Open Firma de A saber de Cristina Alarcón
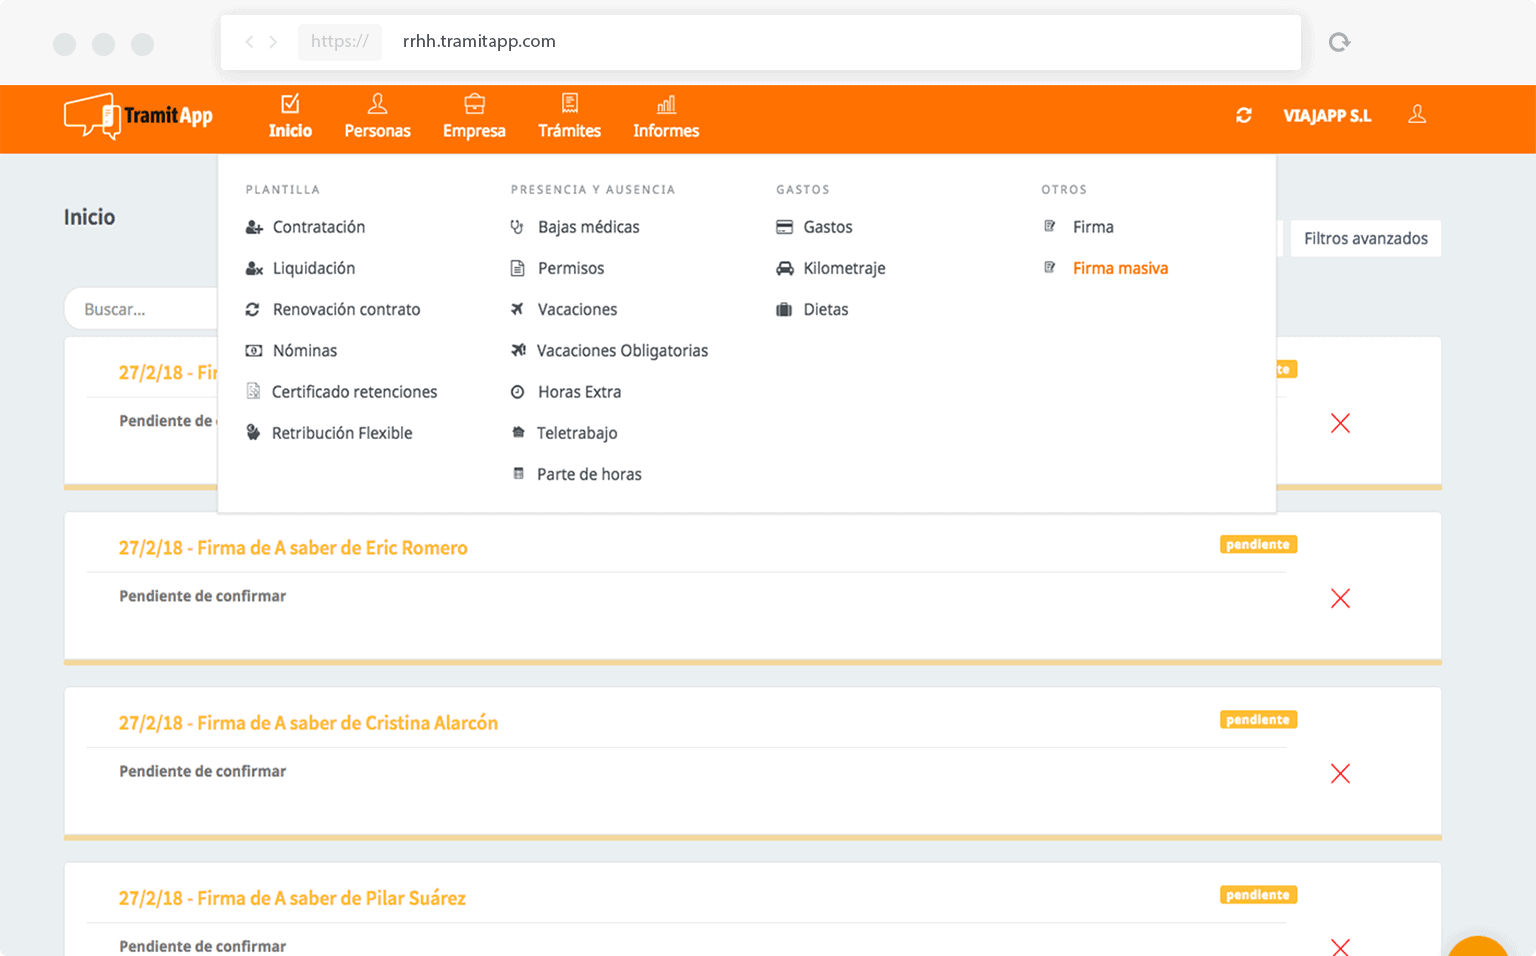 point(308,723)
